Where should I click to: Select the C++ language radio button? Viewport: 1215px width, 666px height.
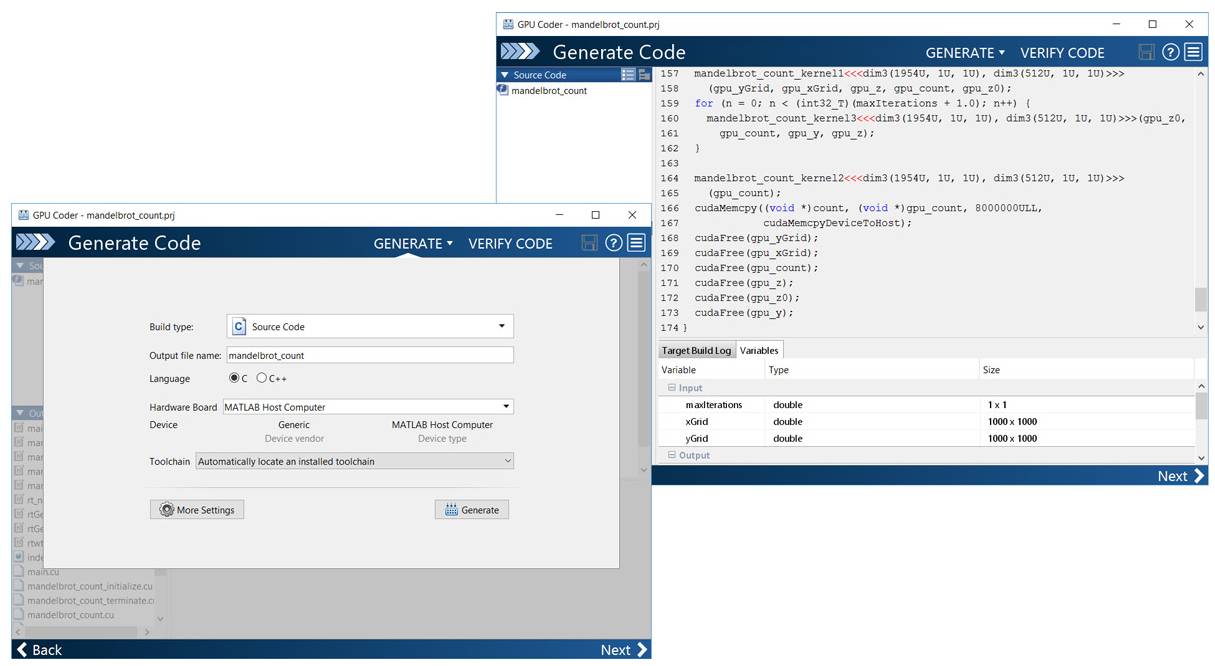262,379
